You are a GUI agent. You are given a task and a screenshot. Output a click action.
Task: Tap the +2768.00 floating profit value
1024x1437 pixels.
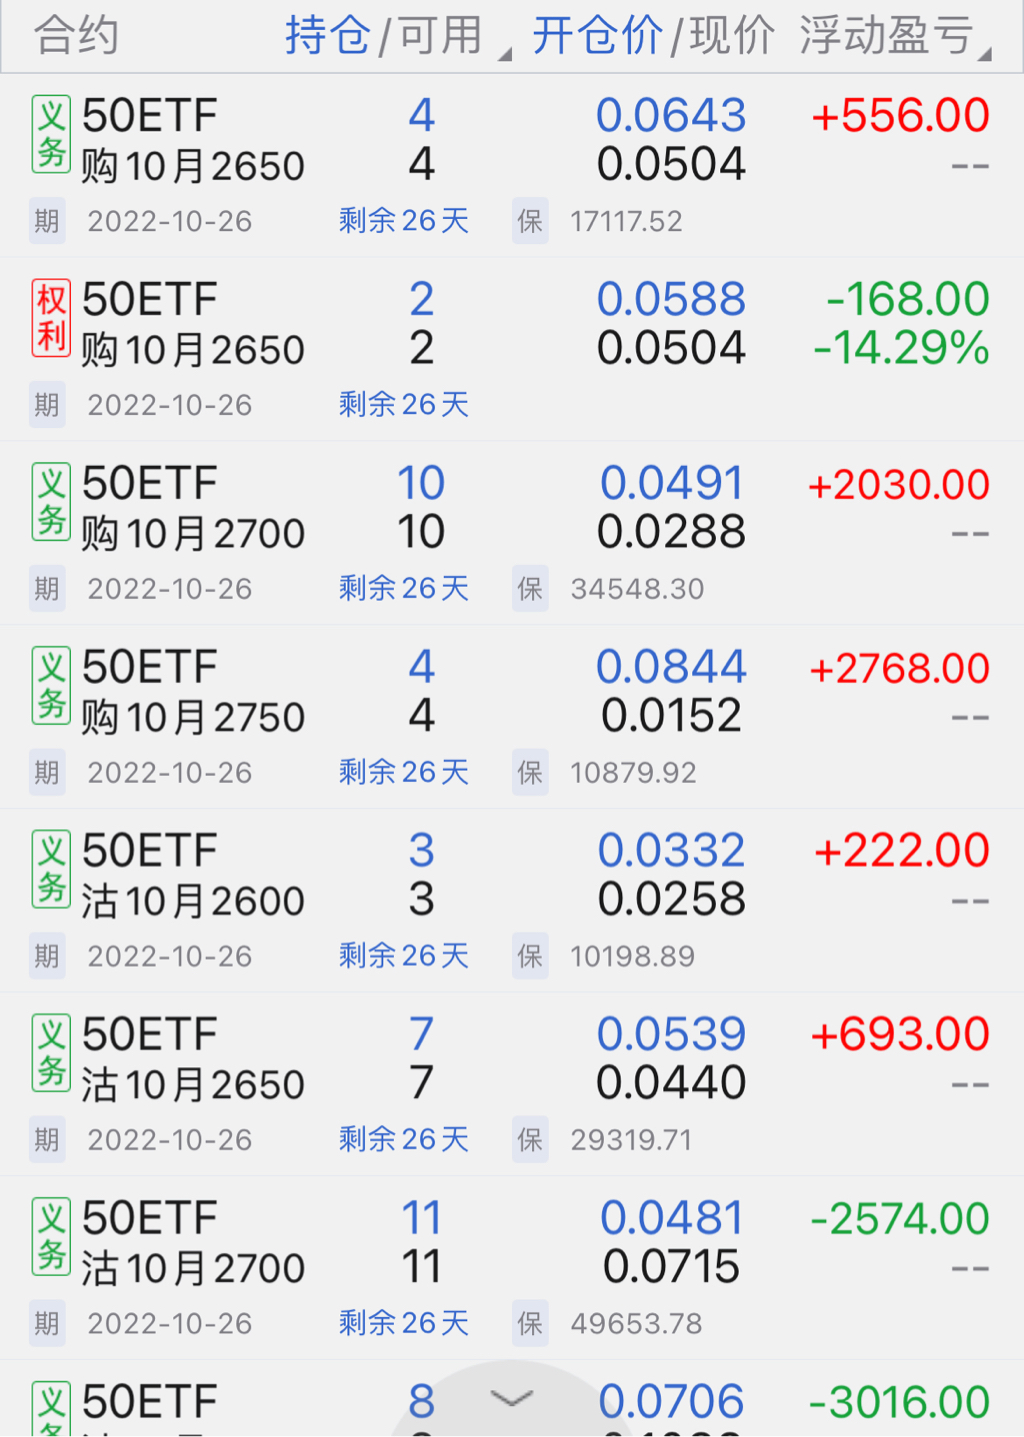point(899,669)
